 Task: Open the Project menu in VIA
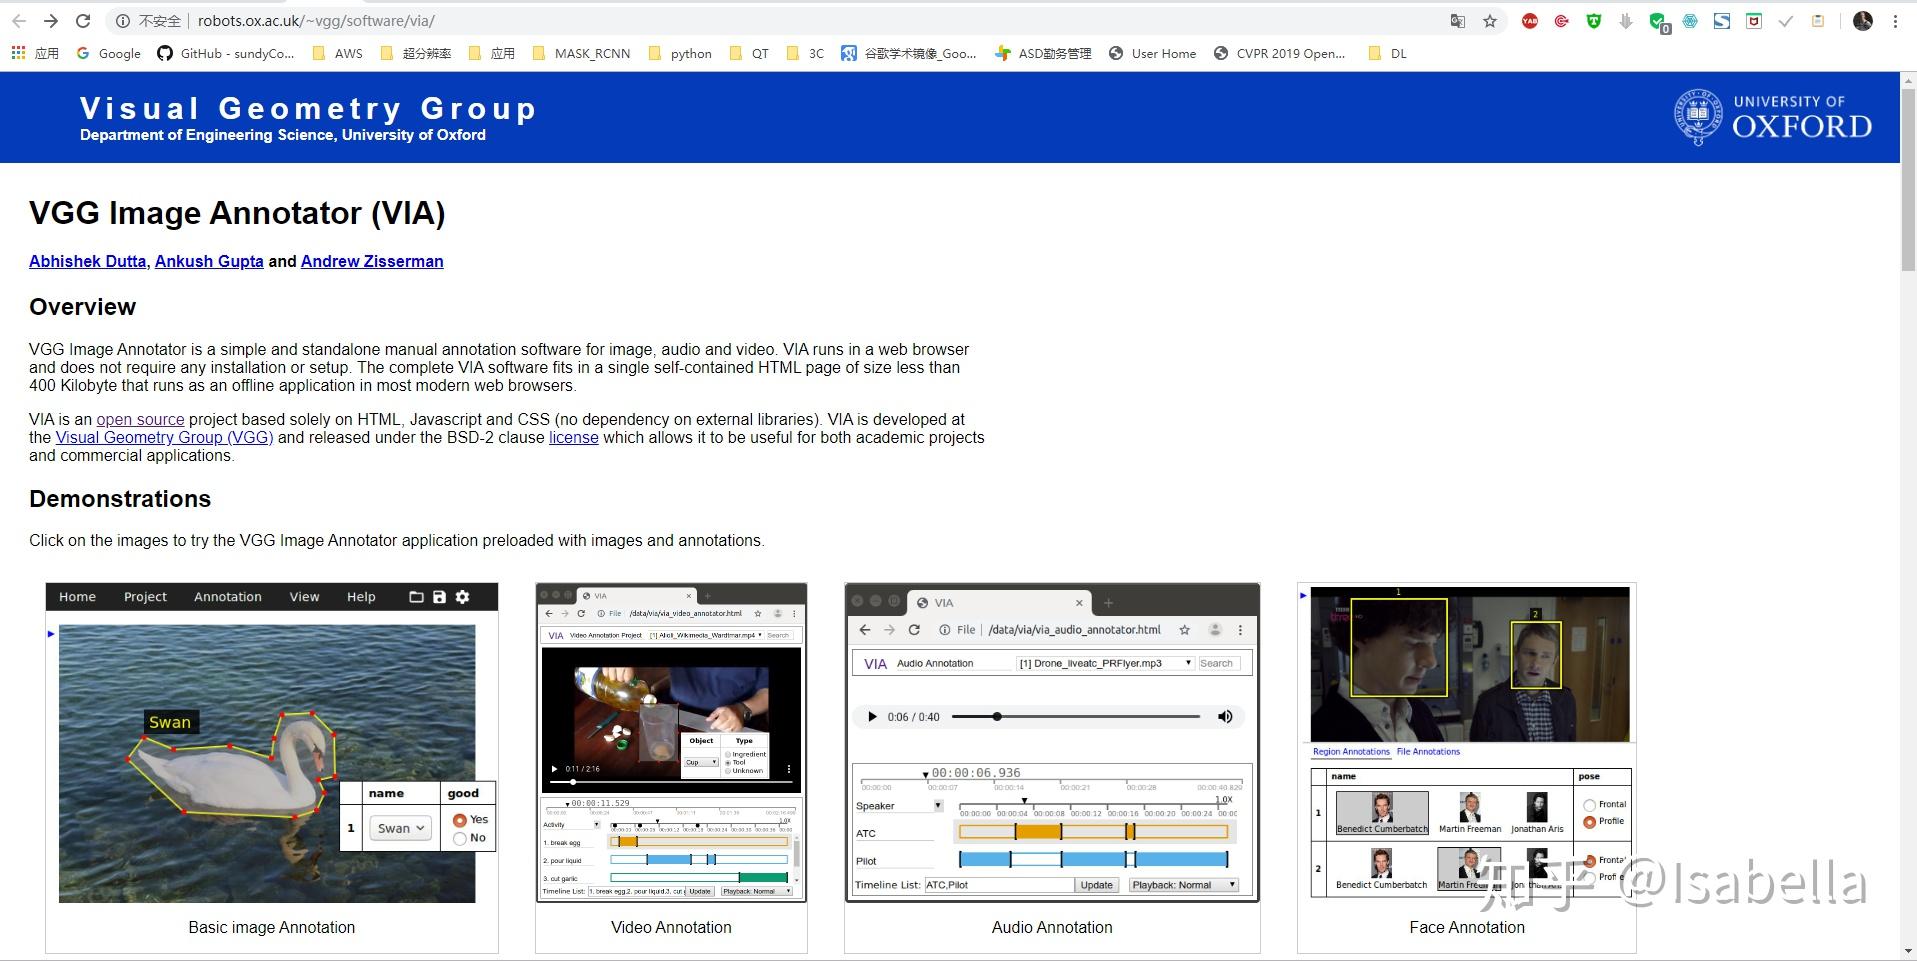click(x=144, y=596)
